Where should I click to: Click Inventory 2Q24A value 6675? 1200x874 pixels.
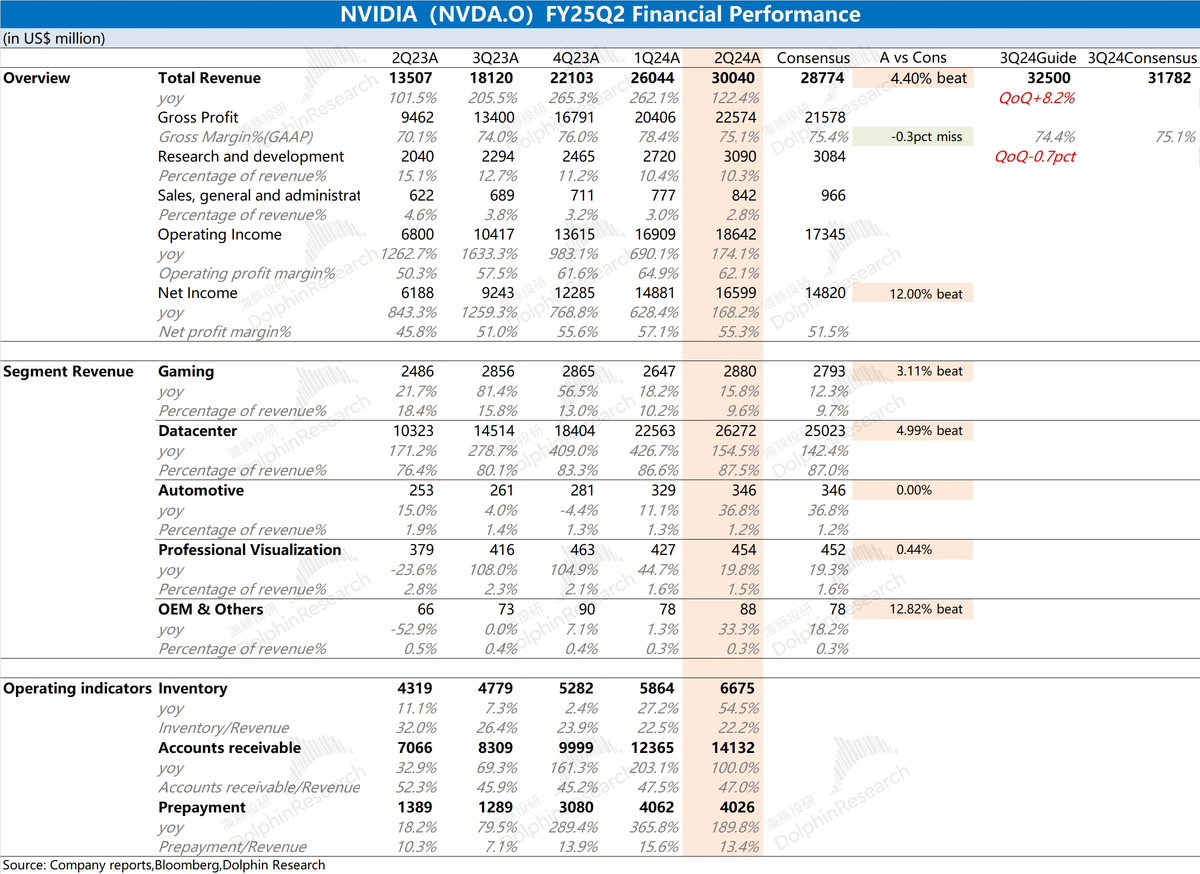[738, 688]
